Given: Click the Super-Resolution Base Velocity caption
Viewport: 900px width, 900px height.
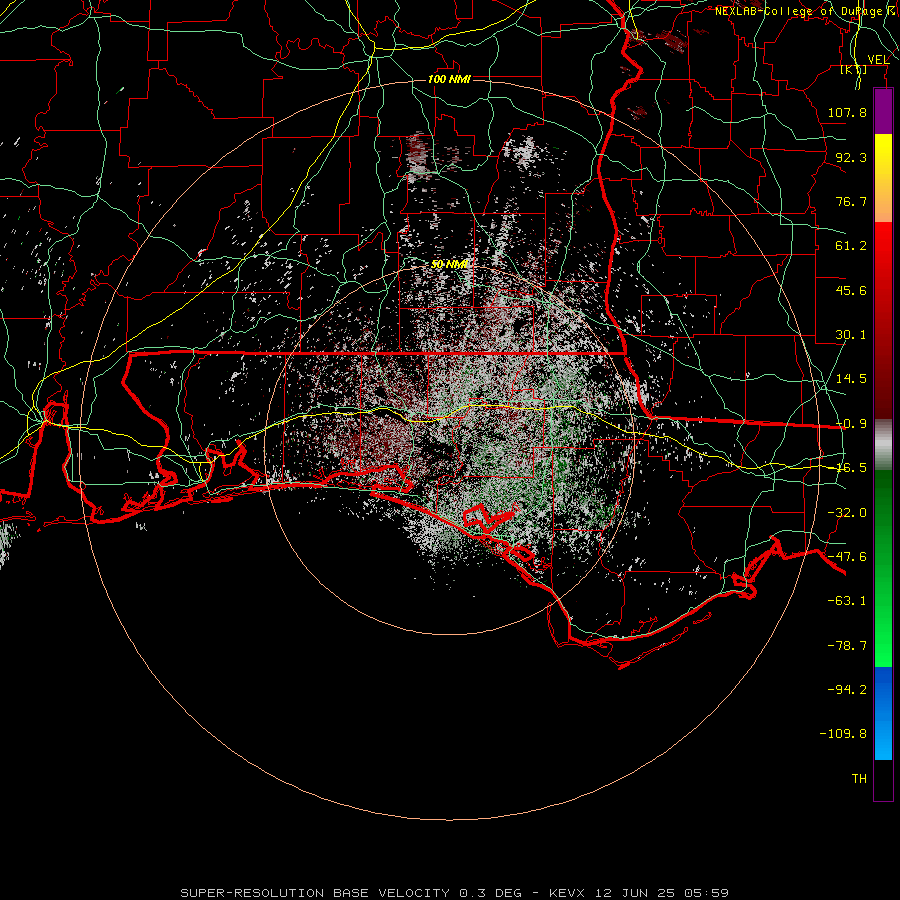Looking at the screenshot, I should tap(455, 893).
